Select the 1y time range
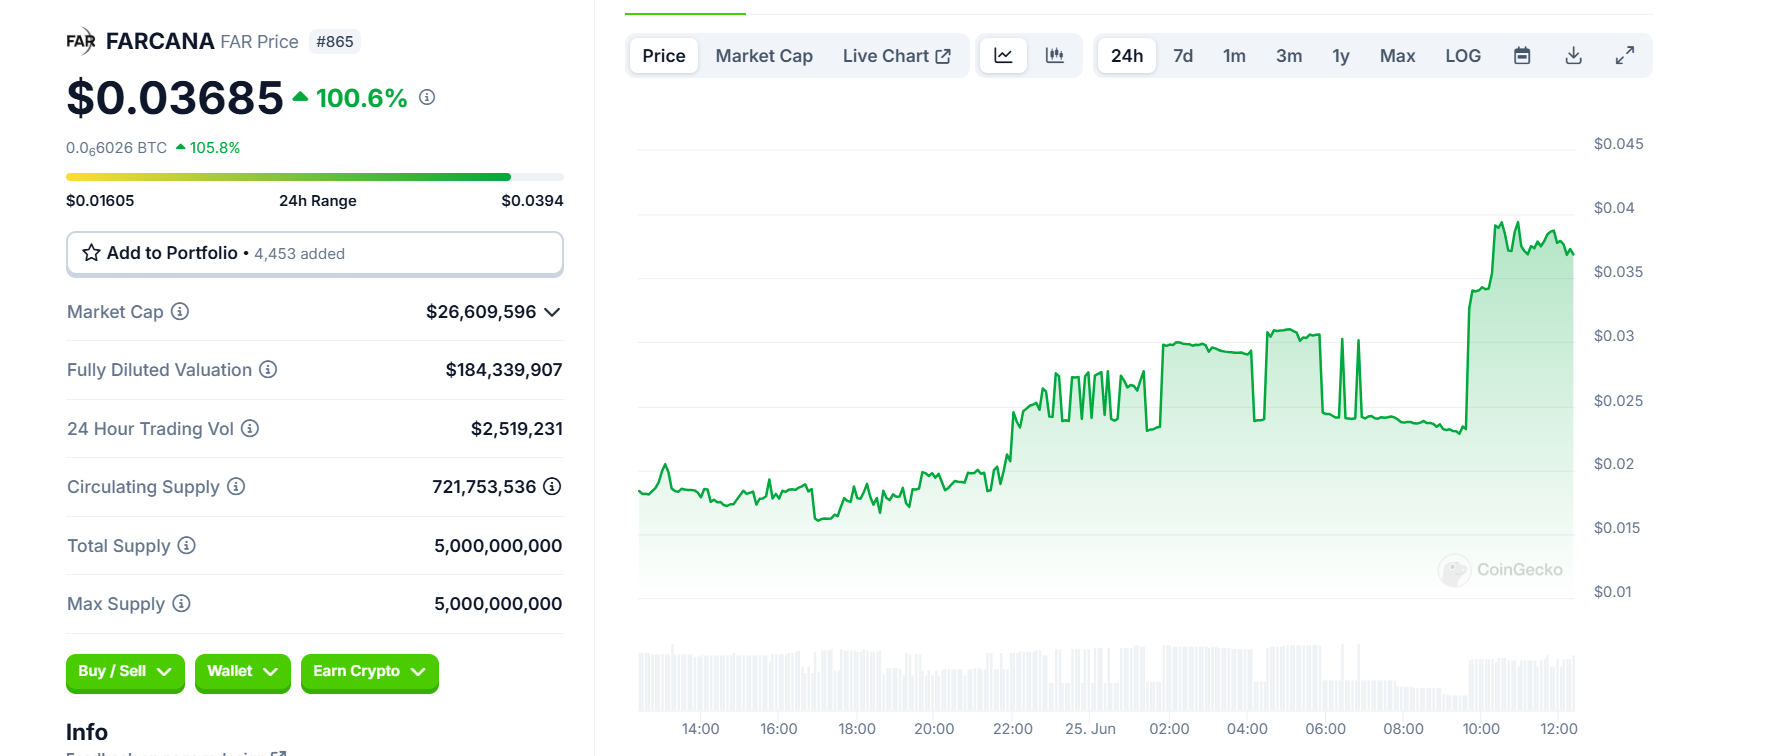Image resolution: width=1765 pixels, height=756 pixels. point(1340,56)
